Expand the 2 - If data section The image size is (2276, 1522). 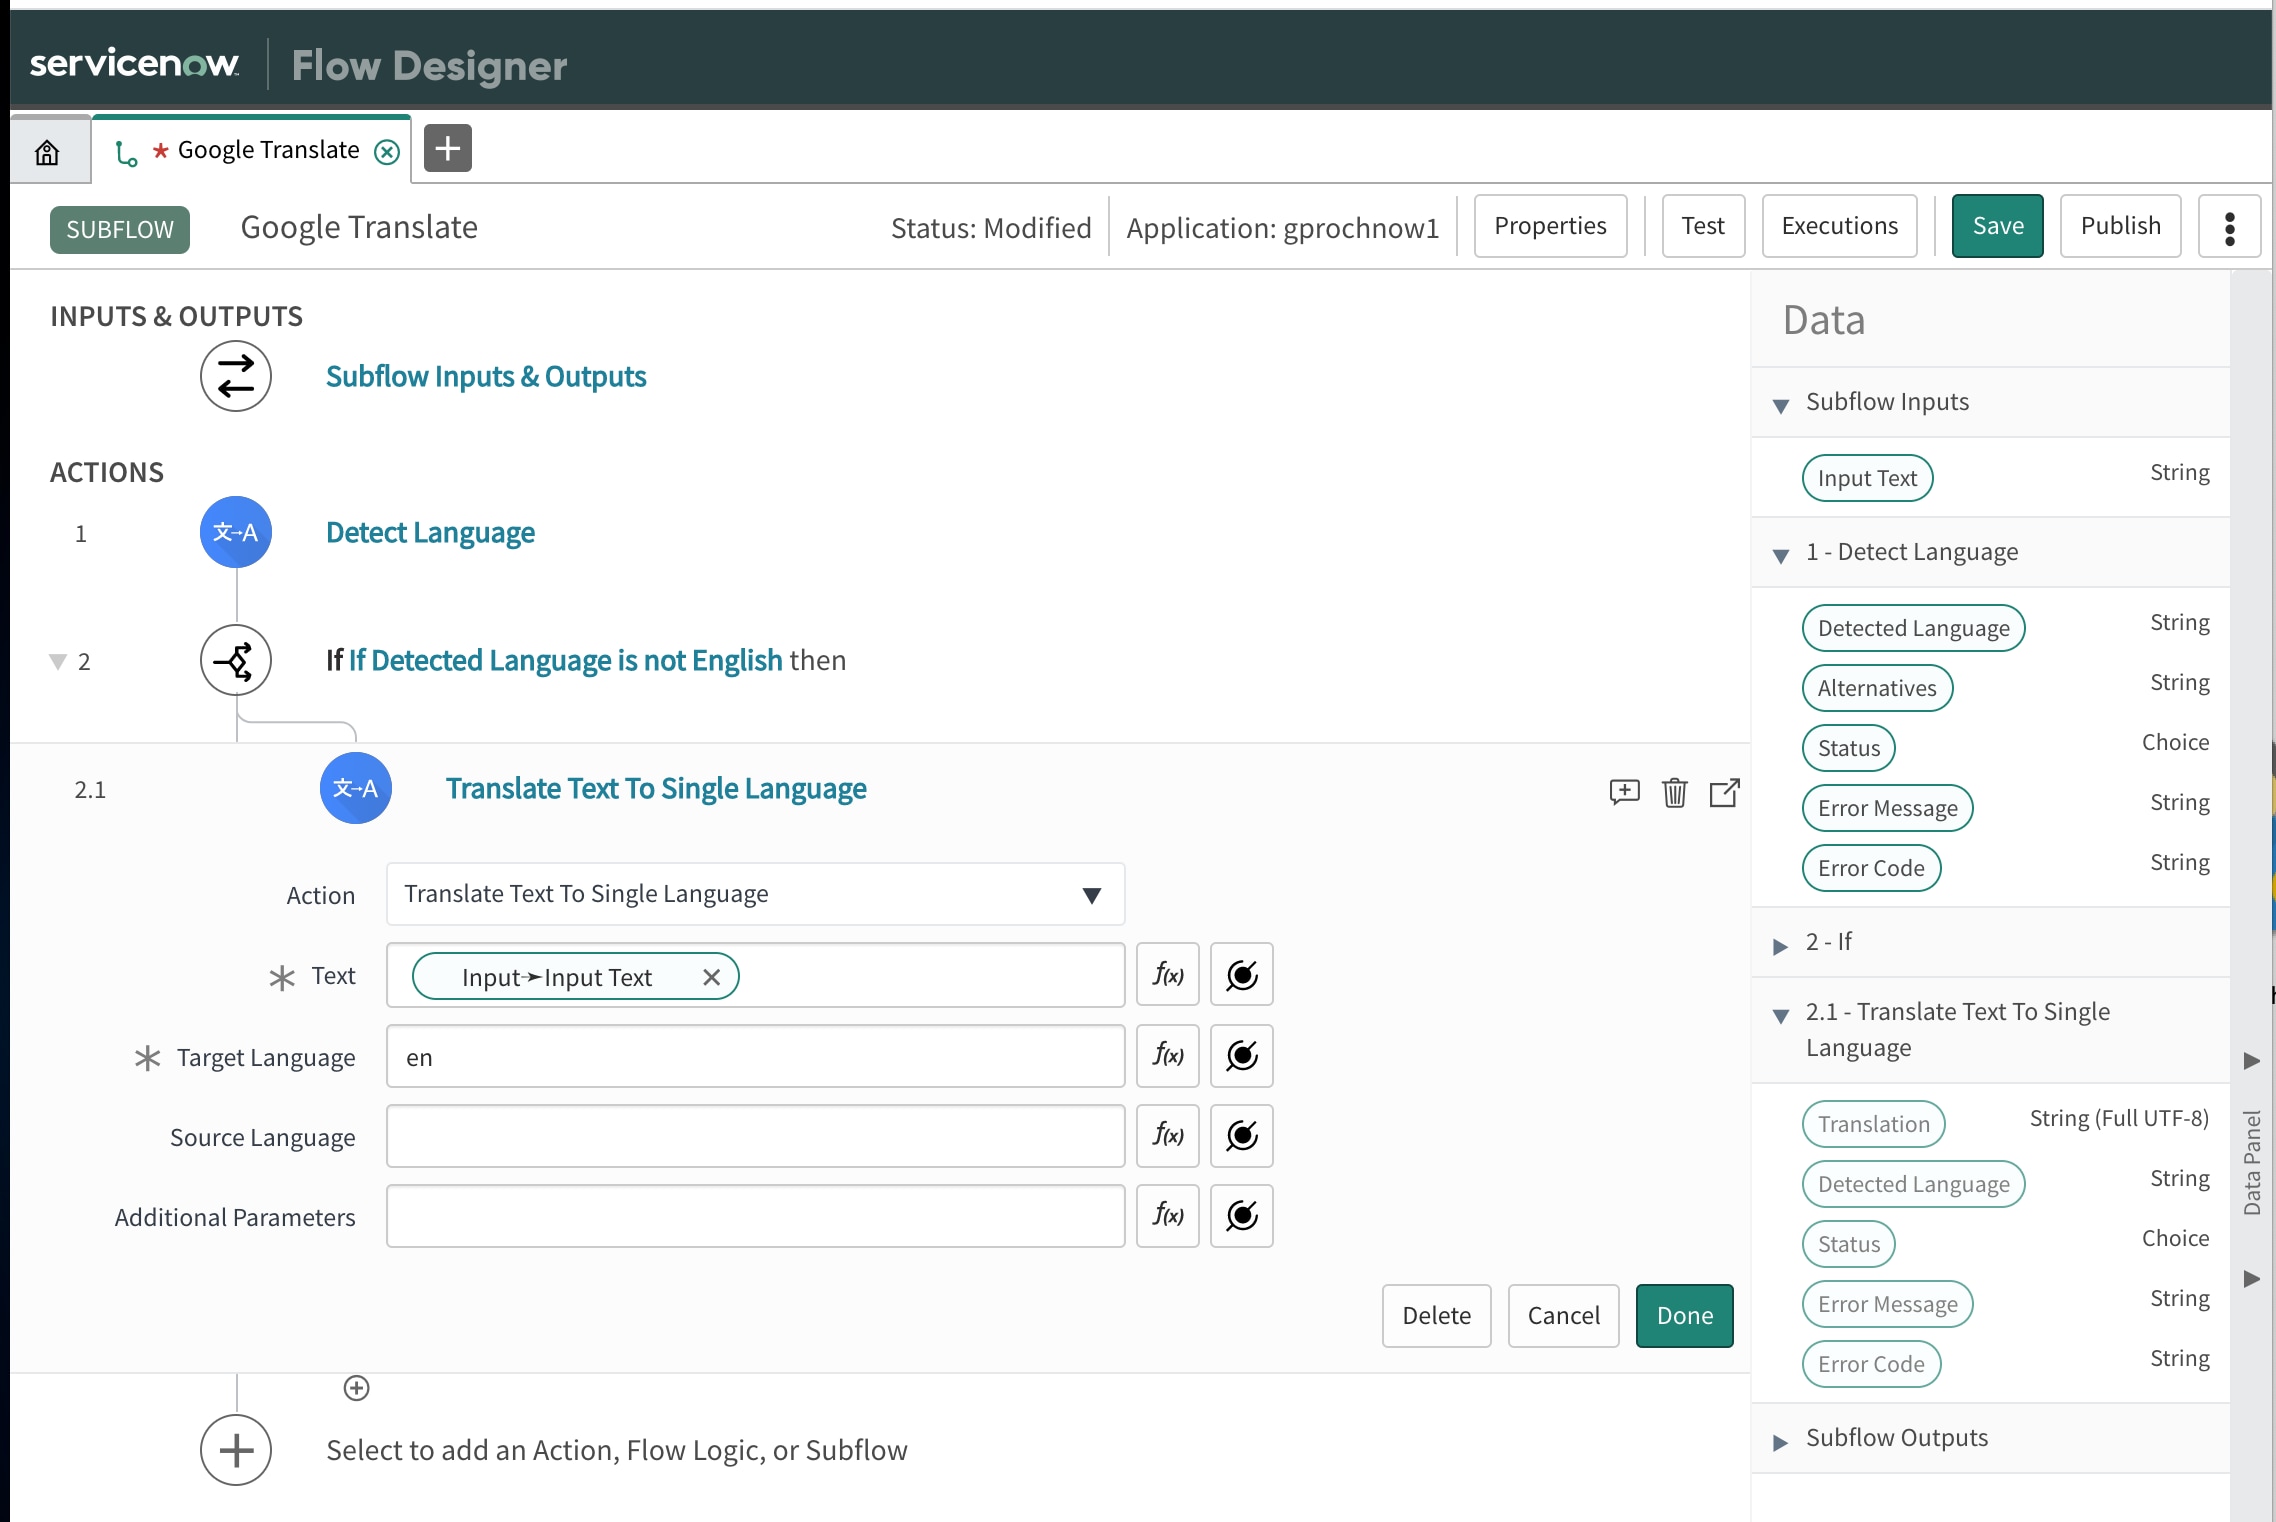1780,945
